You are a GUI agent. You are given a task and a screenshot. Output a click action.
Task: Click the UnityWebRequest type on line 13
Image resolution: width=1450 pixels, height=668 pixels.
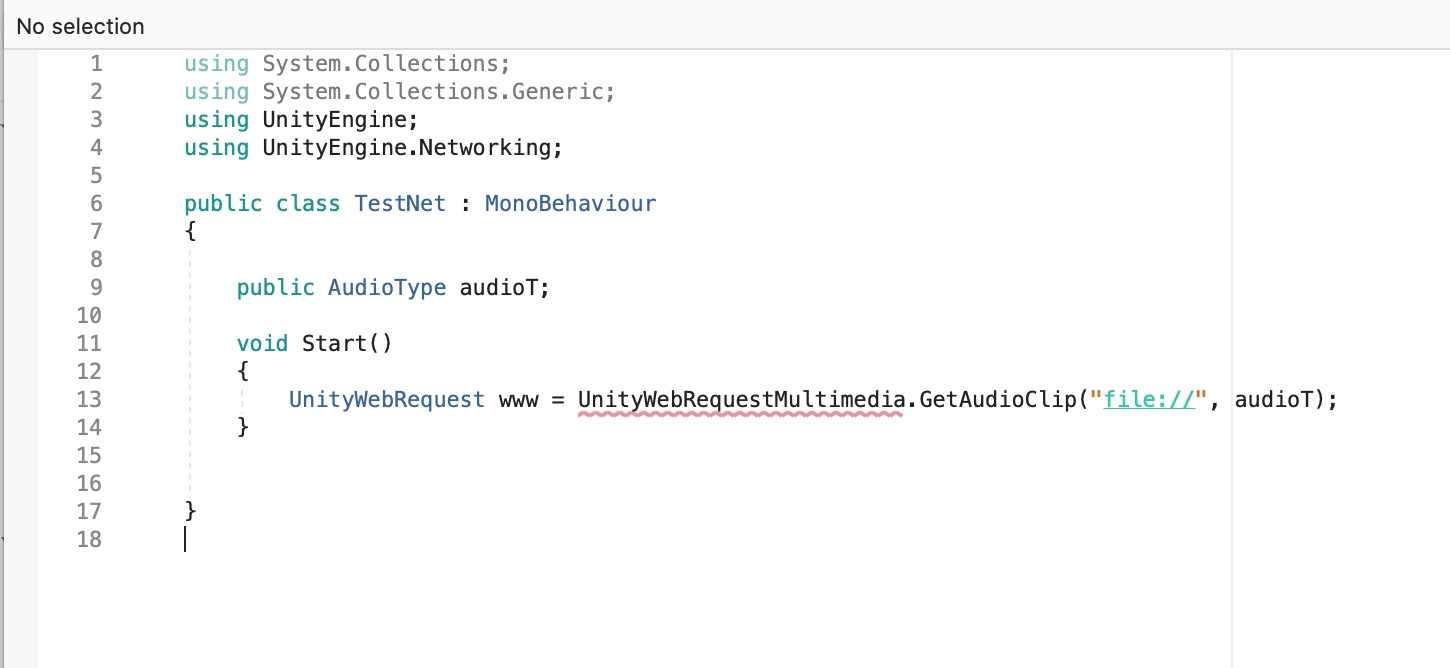pyautogui.click(x=387, y=400)
